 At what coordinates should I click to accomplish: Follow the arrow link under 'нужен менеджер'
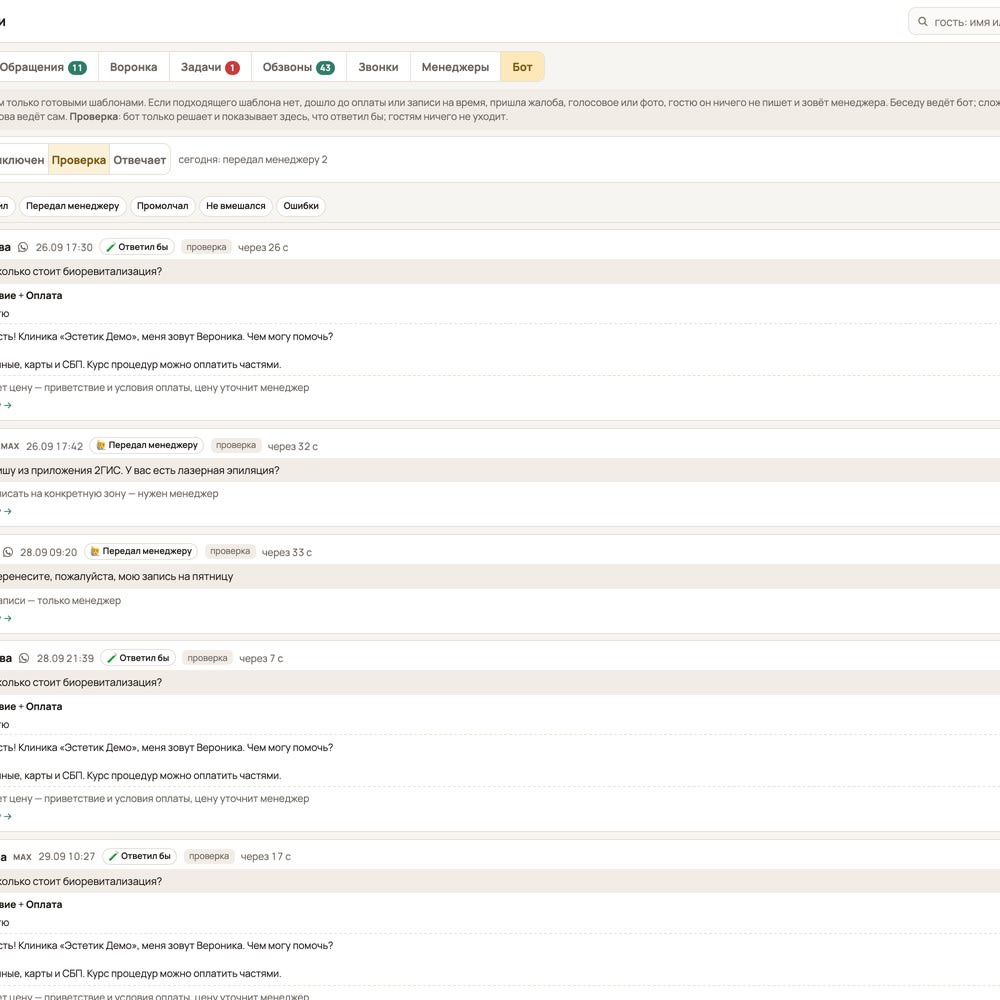click(7, 511)
